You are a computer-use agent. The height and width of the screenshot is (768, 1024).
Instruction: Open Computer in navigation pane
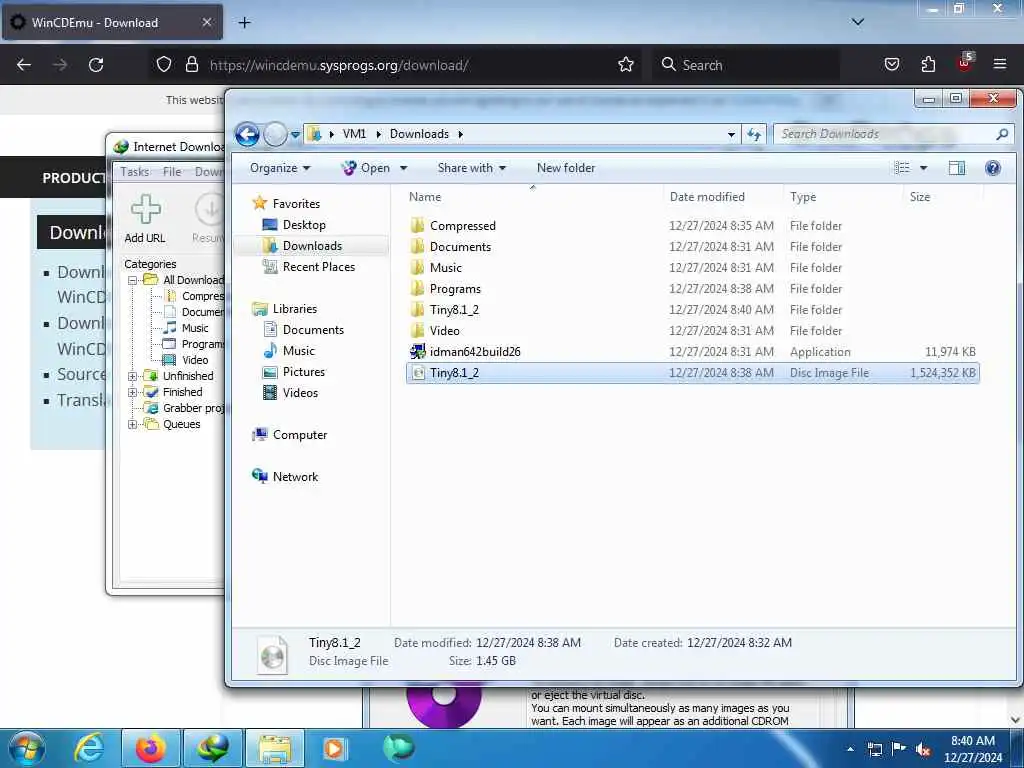point(300,435)
